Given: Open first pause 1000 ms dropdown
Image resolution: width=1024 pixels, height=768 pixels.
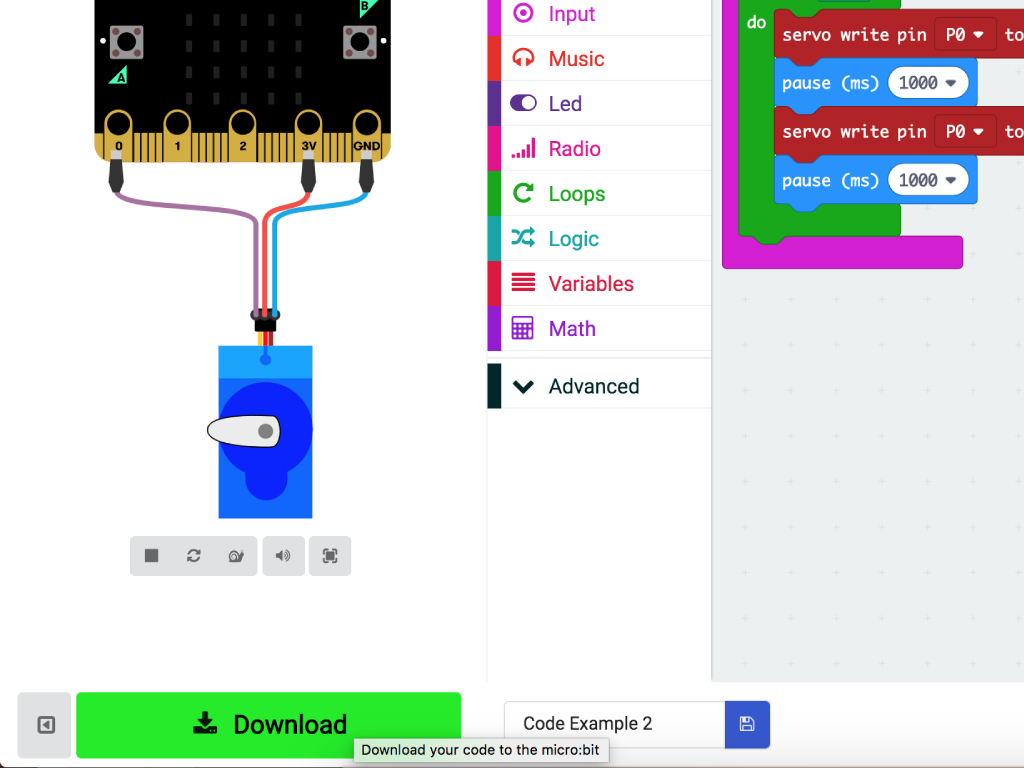Looking at the screenshot, I should pyautogui.click(x=927, y=83).
